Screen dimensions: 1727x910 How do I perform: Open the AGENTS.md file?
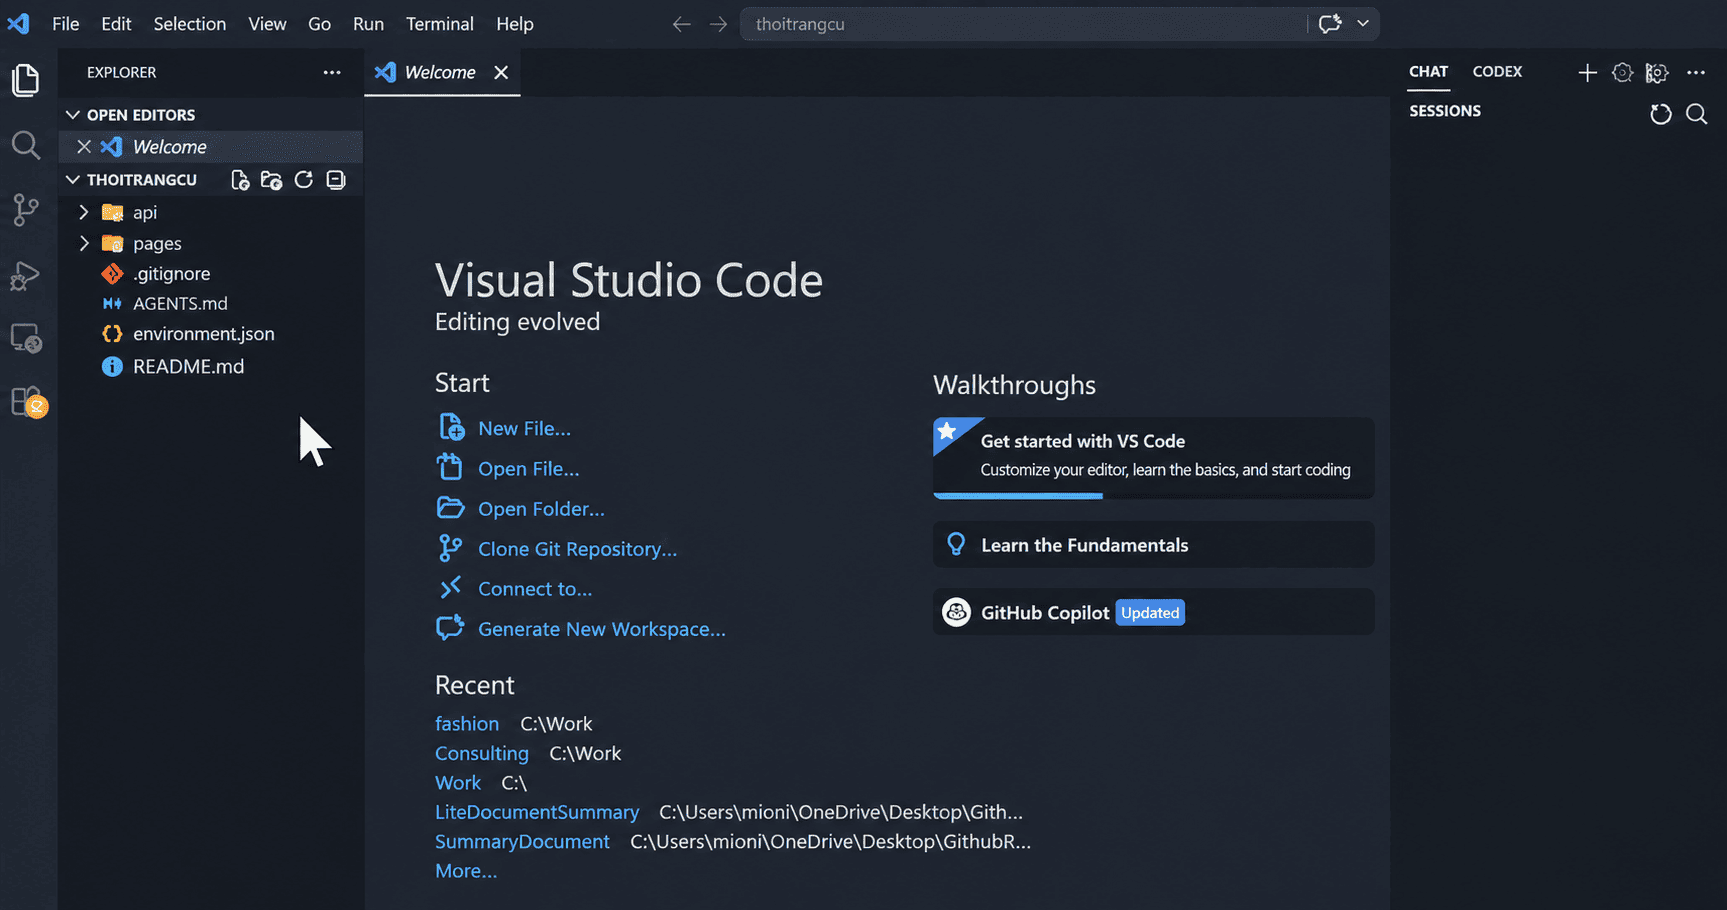click(x=180, y=303)
